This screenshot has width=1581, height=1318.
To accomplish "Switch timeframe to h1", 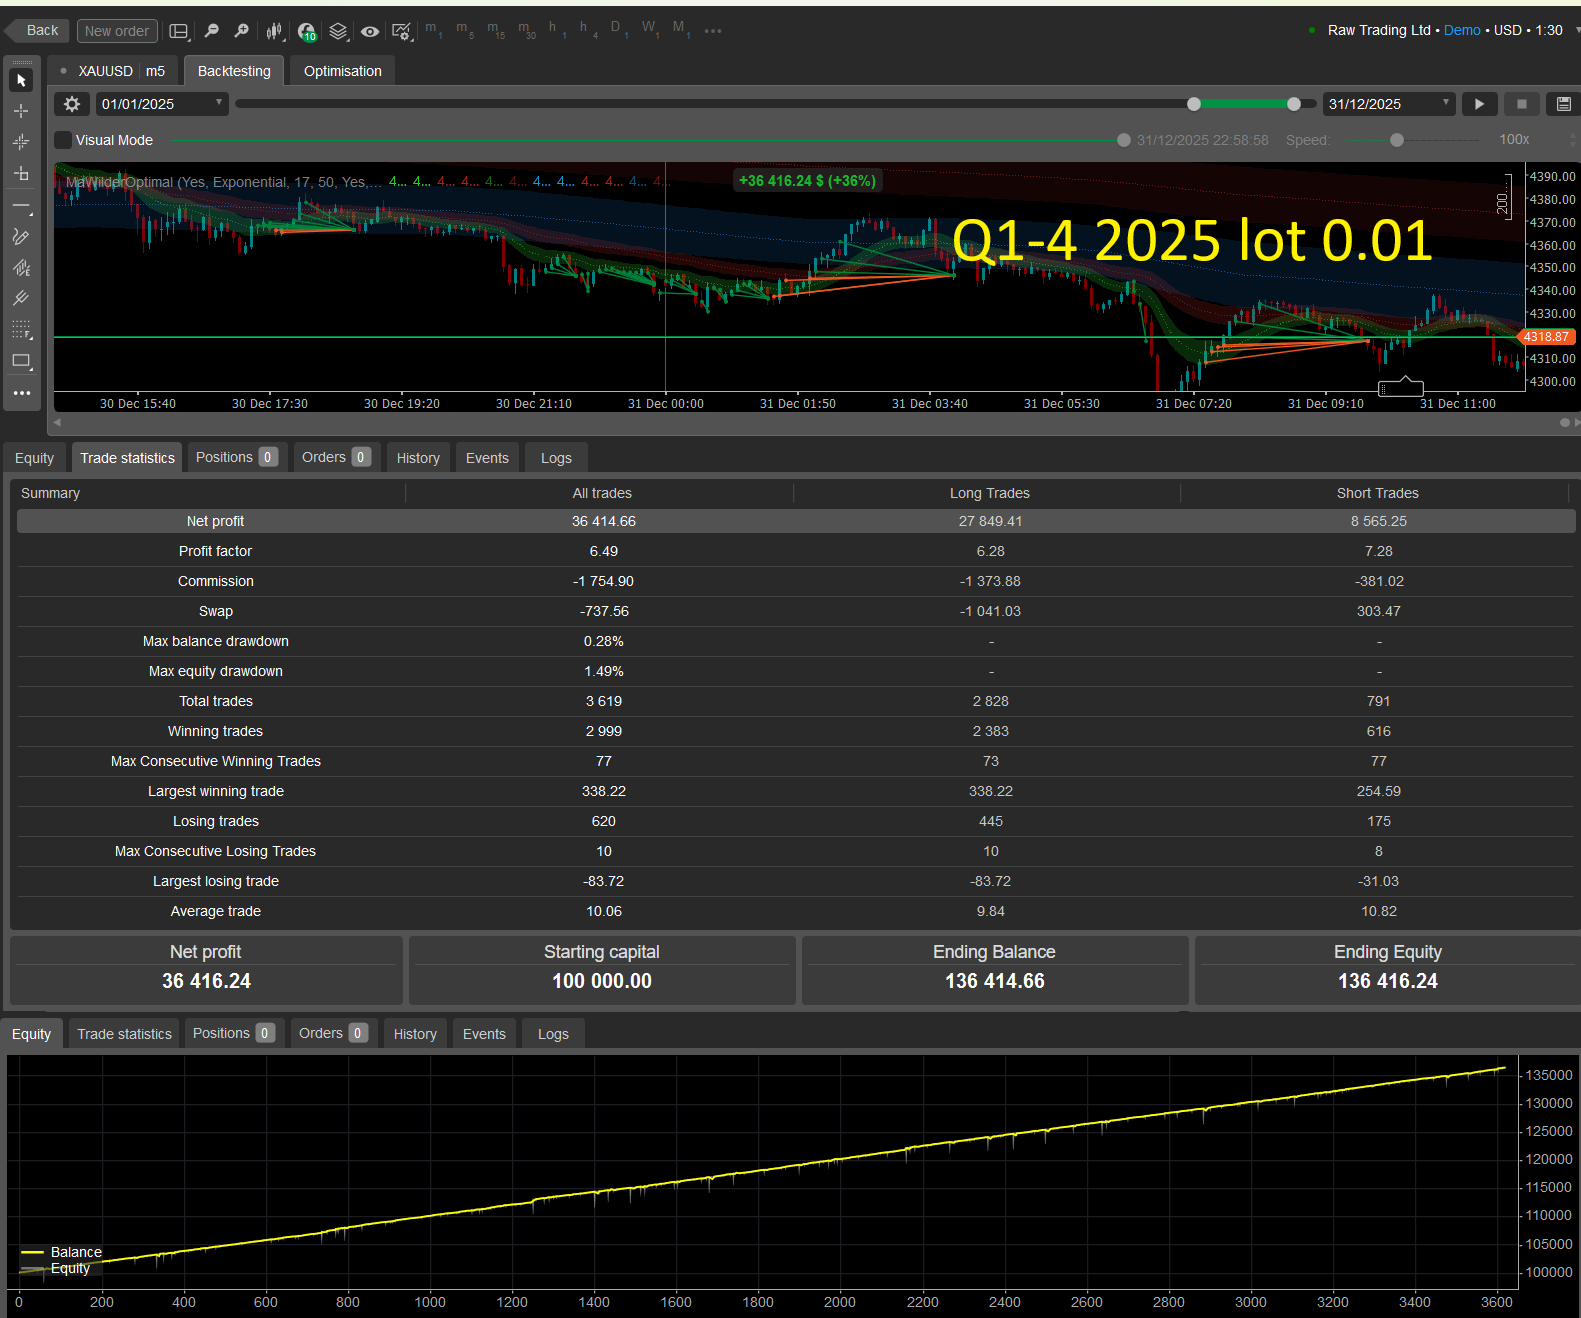I will point(554,30).
